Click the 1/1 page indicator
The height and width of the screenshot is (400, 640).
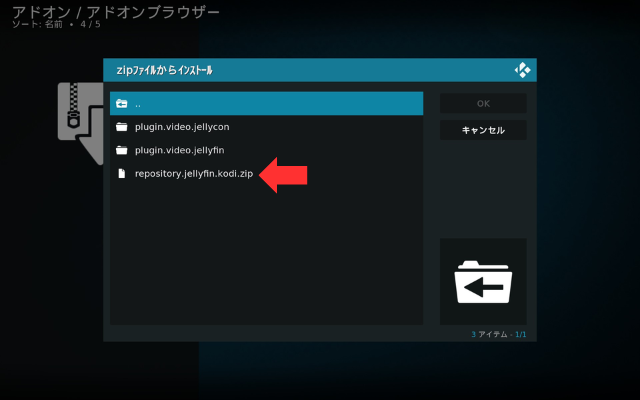click(x=520, y=334)
